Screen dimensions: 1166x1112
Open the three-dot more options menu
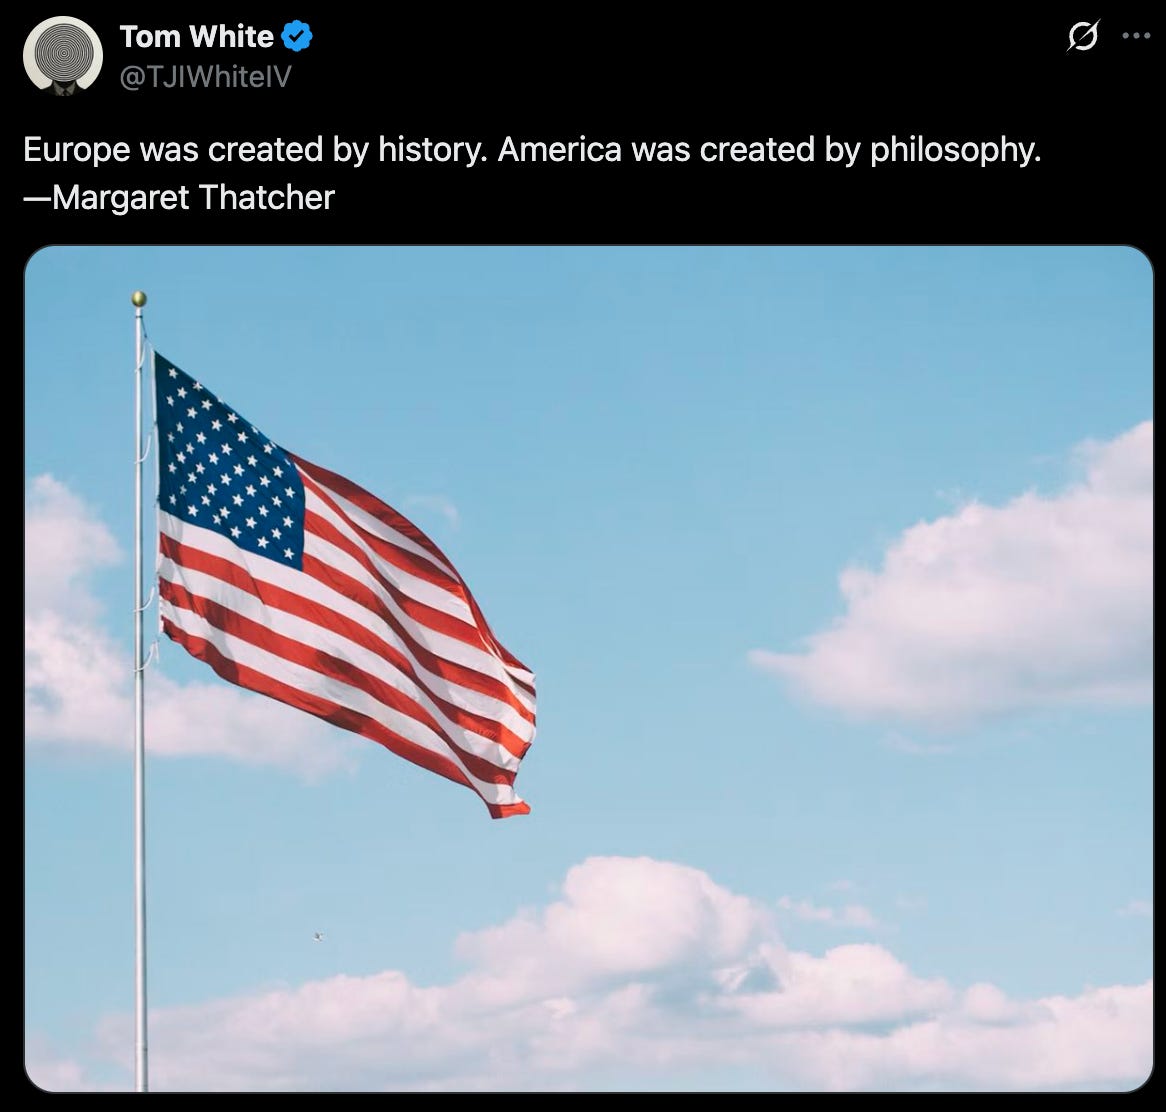point(1136,36)
